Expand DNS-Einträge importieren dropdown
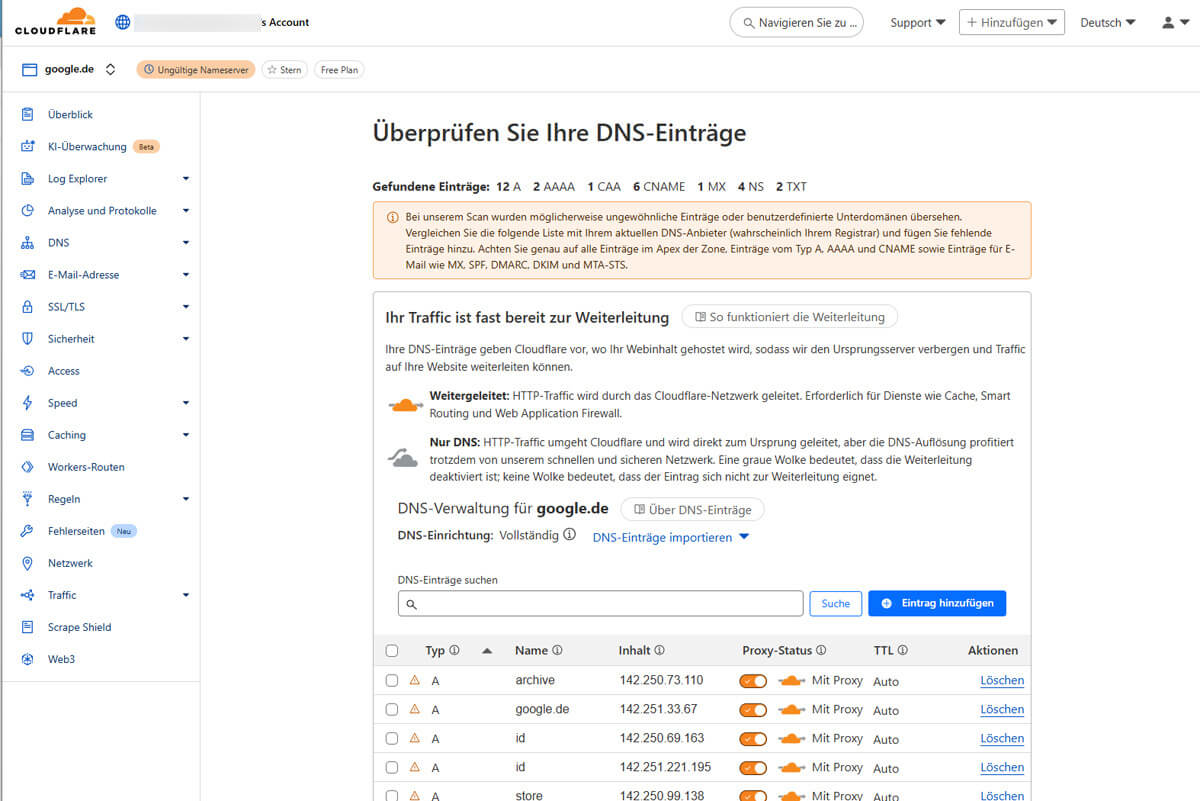1200x801 pixels. point(671,537)
